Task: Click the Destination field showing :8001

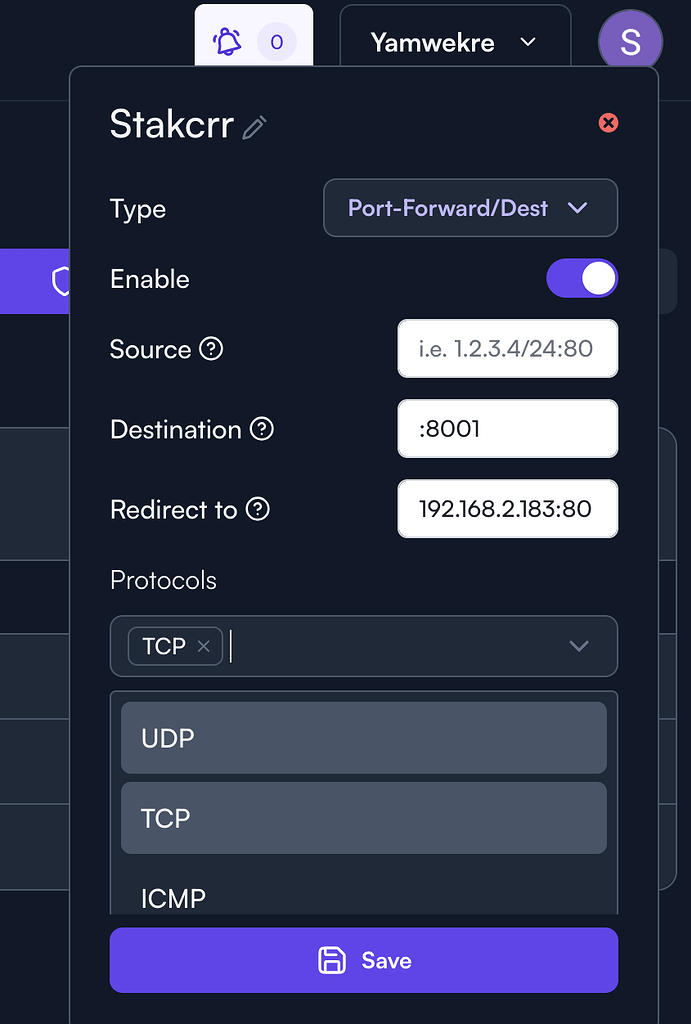Action: click(507, 428)
